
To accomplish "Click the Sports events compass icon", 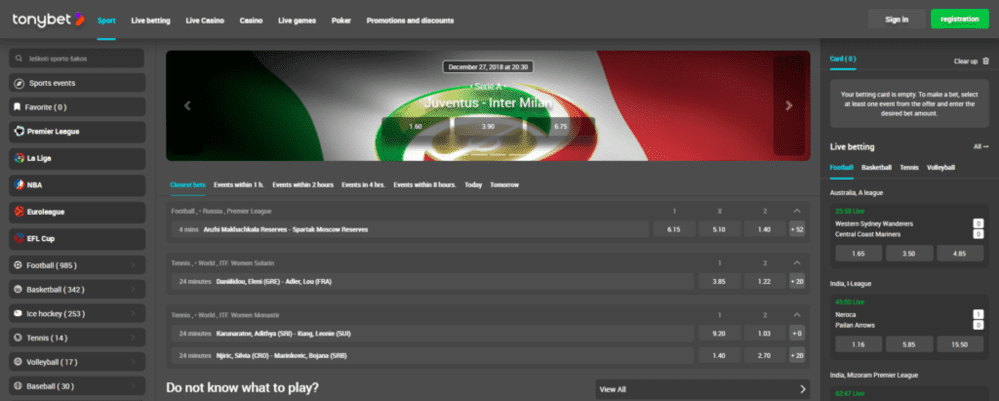I will click(19, 83).
